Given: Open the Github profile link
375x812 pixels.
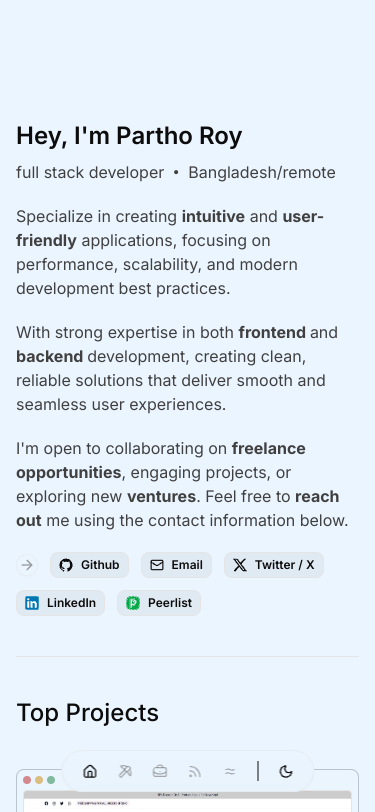Looking at the screenshot, I should point(89,565).
